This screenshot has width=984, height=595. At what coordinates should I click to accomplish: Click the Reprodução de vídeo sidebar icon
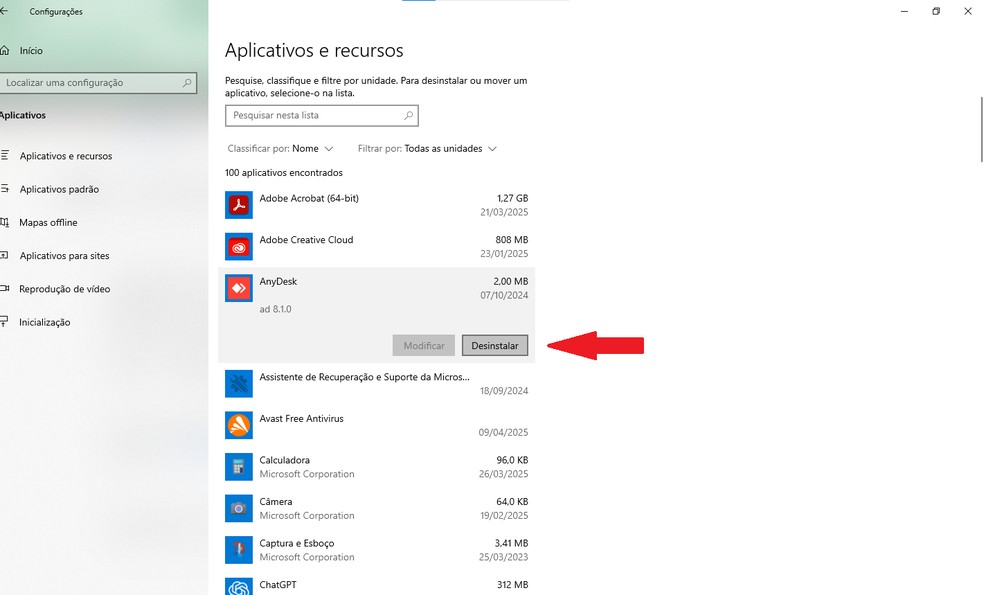click(x=4, y=289)
